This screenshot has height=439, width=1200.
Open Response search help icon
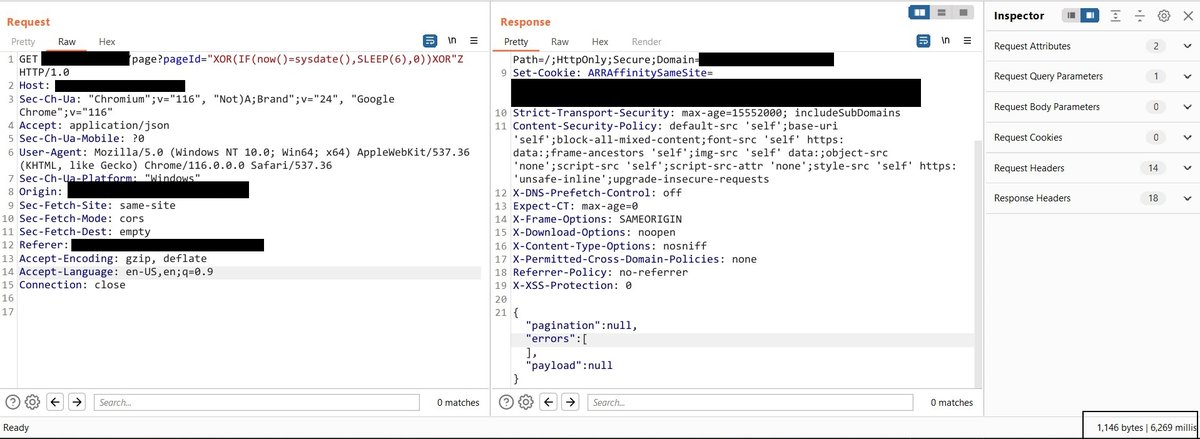[x=508, y=402]
